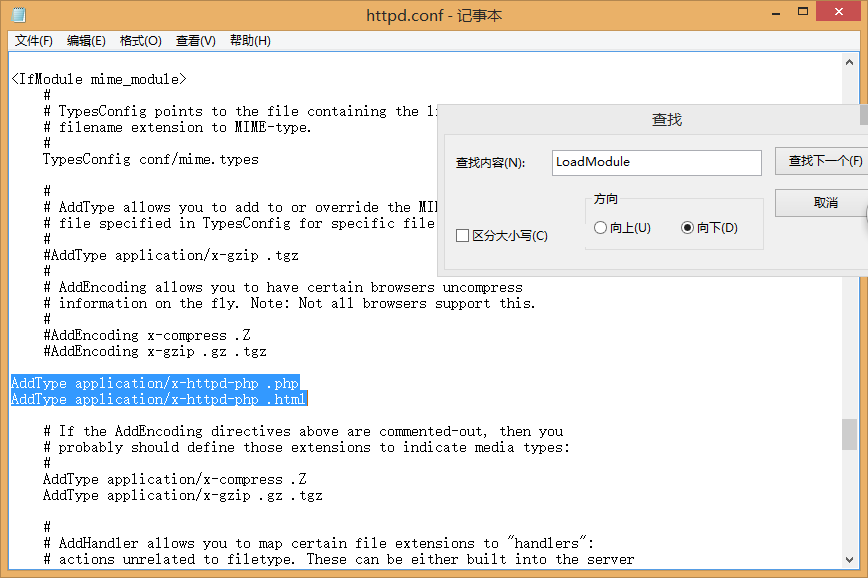The image size is (868, 578).
Task: Open the 格式(O) menu
Action: (x=141, y=41)
